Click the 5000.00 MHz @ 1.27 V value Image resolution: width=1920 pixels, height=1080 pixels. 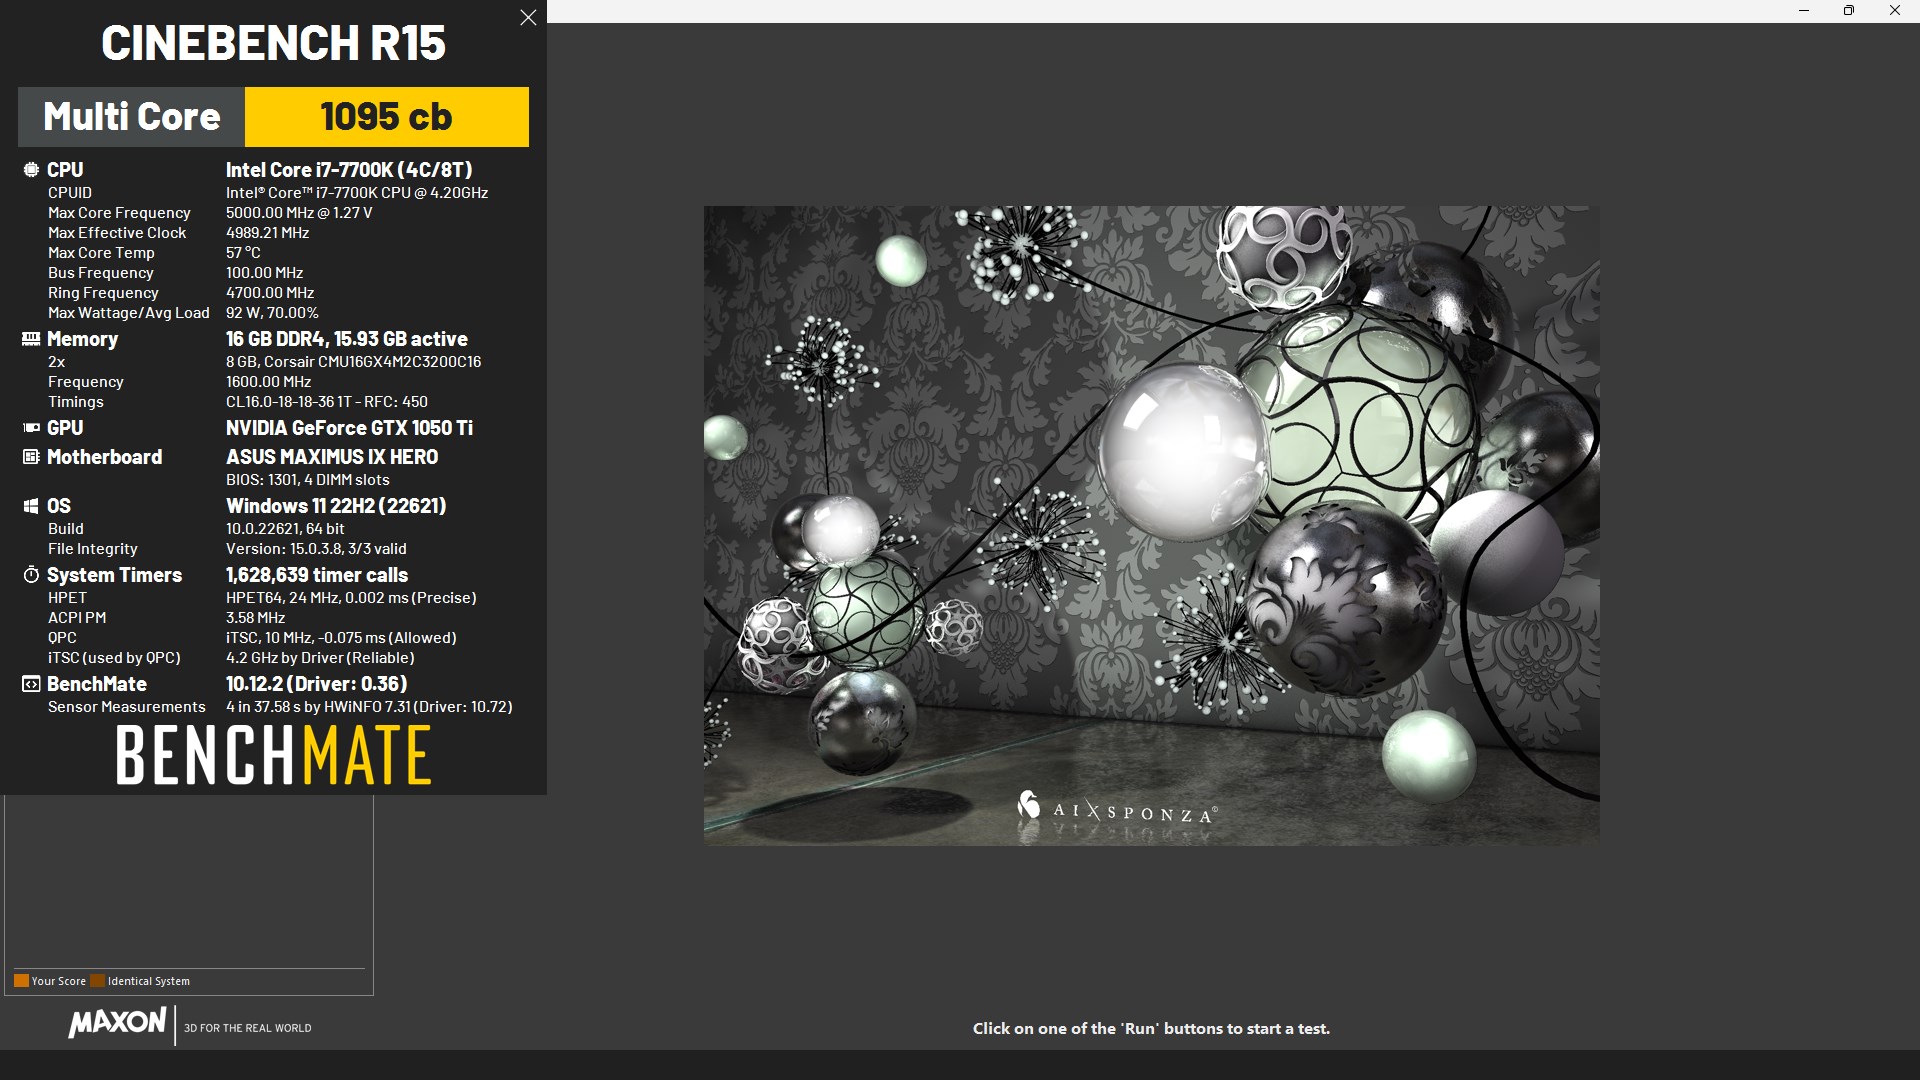click(x=299, y=213)
